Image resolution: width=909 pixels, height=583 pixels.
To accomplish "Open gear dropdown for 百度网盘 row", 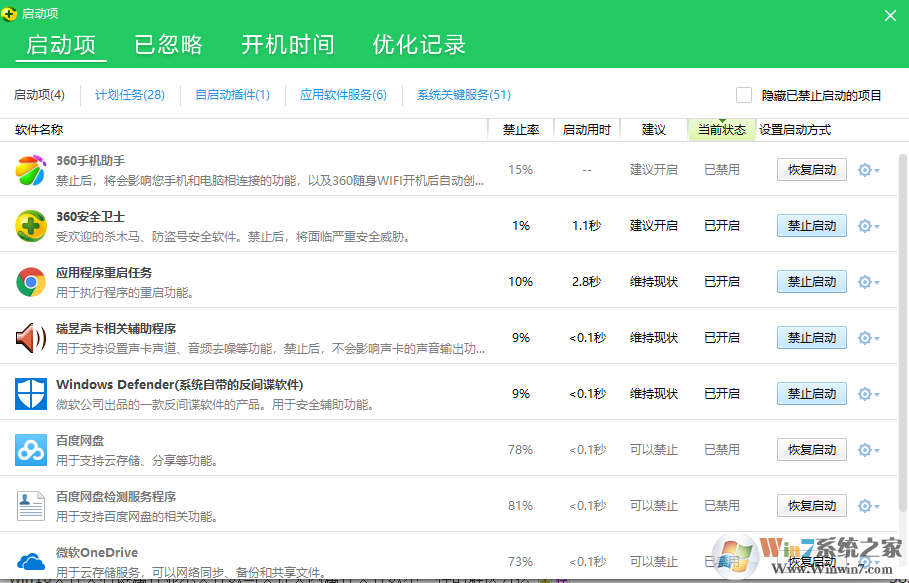I will click(x=868, y=450).
